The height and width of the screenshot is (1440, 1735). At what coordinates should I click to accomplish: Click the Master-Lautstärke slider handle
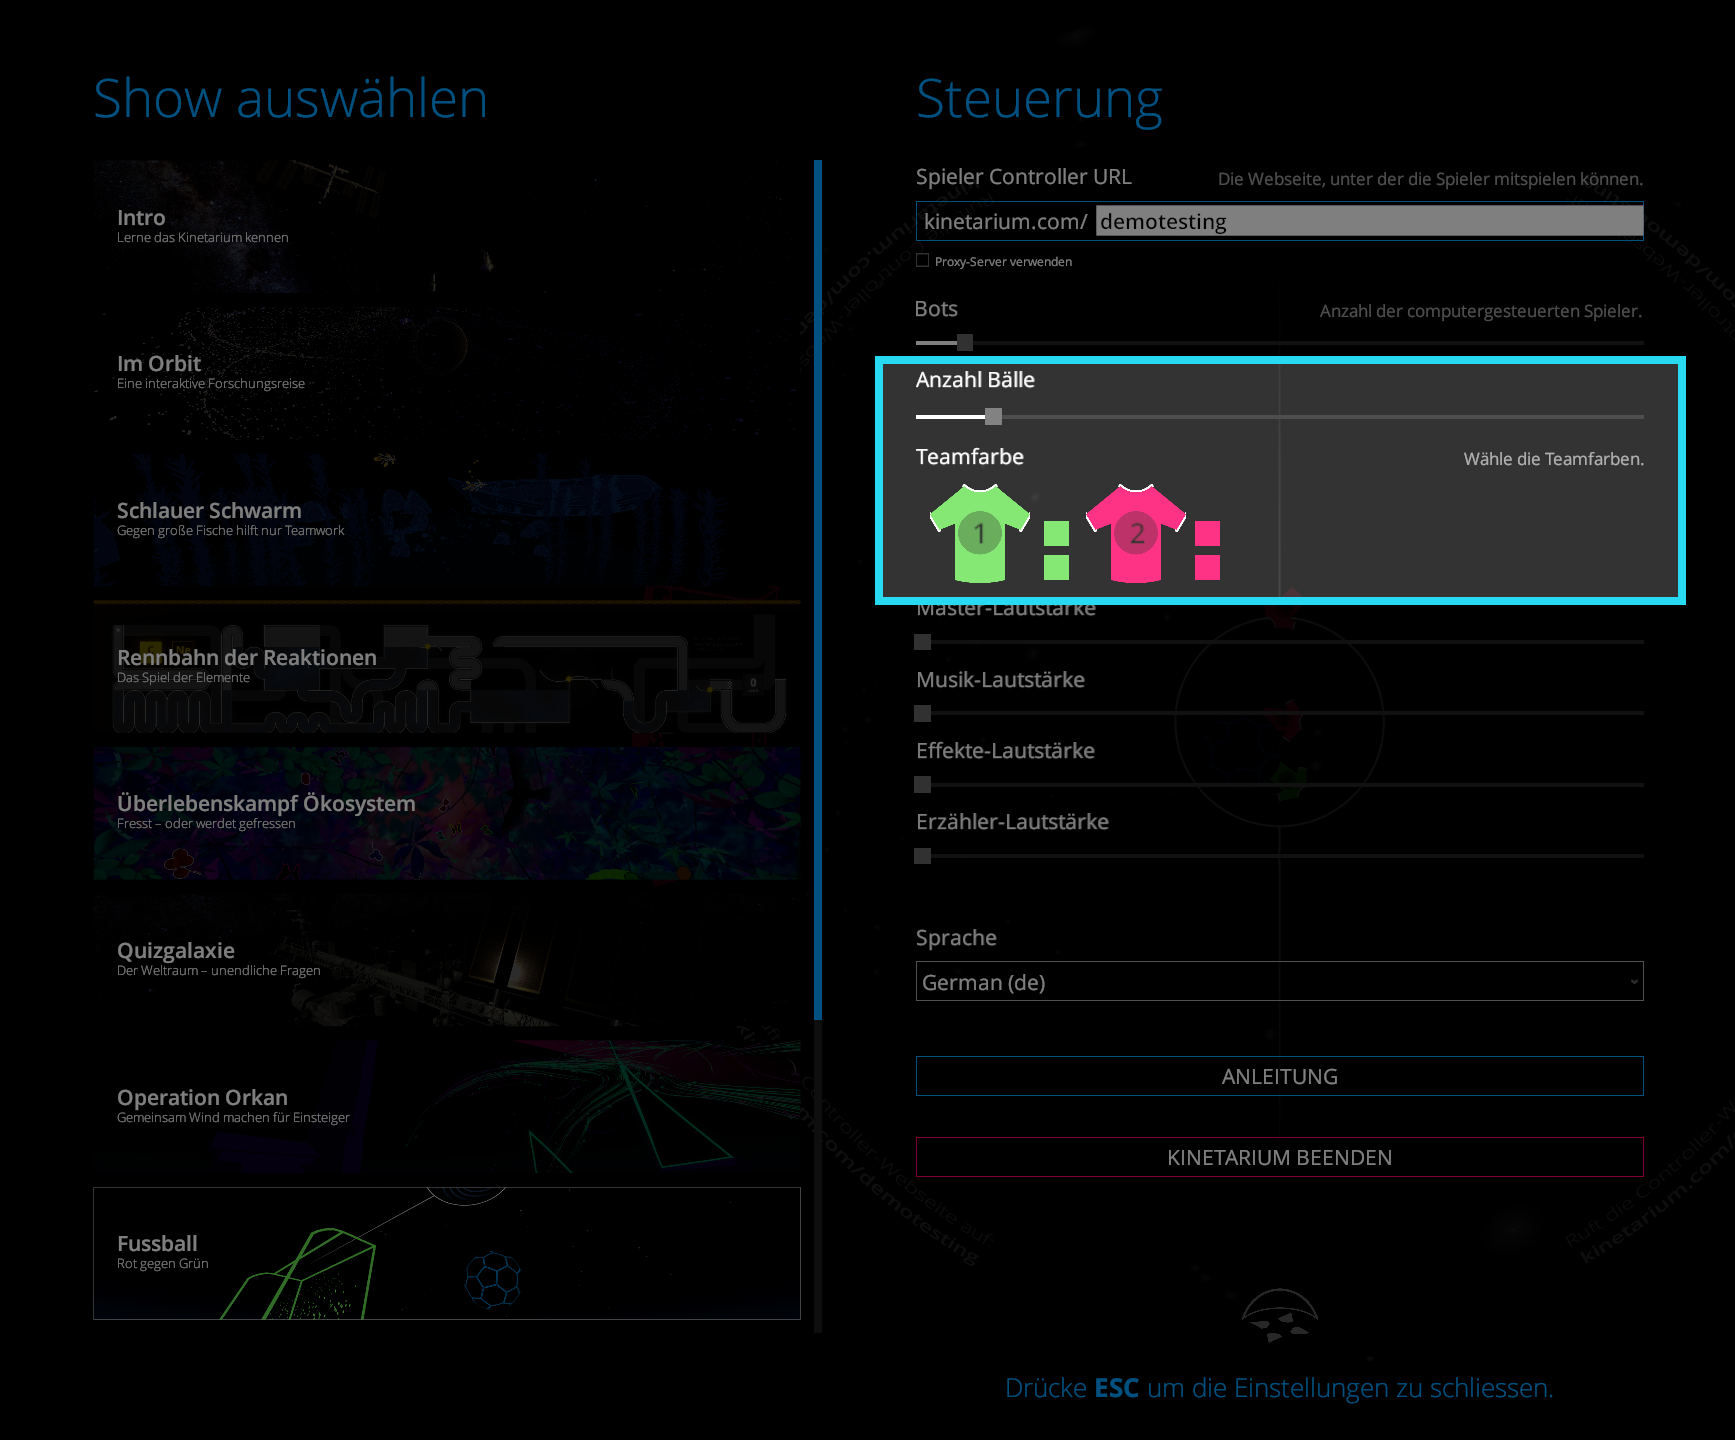[923, 642]
